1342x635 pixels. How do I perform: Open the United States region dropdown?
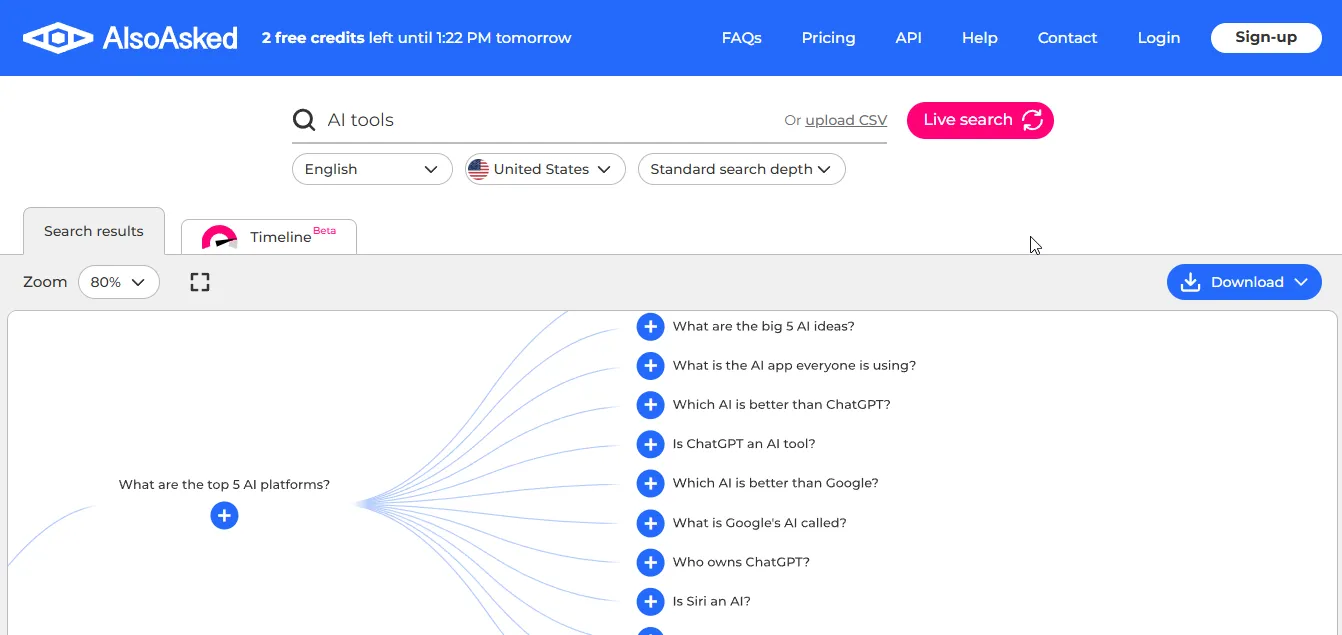545,169
